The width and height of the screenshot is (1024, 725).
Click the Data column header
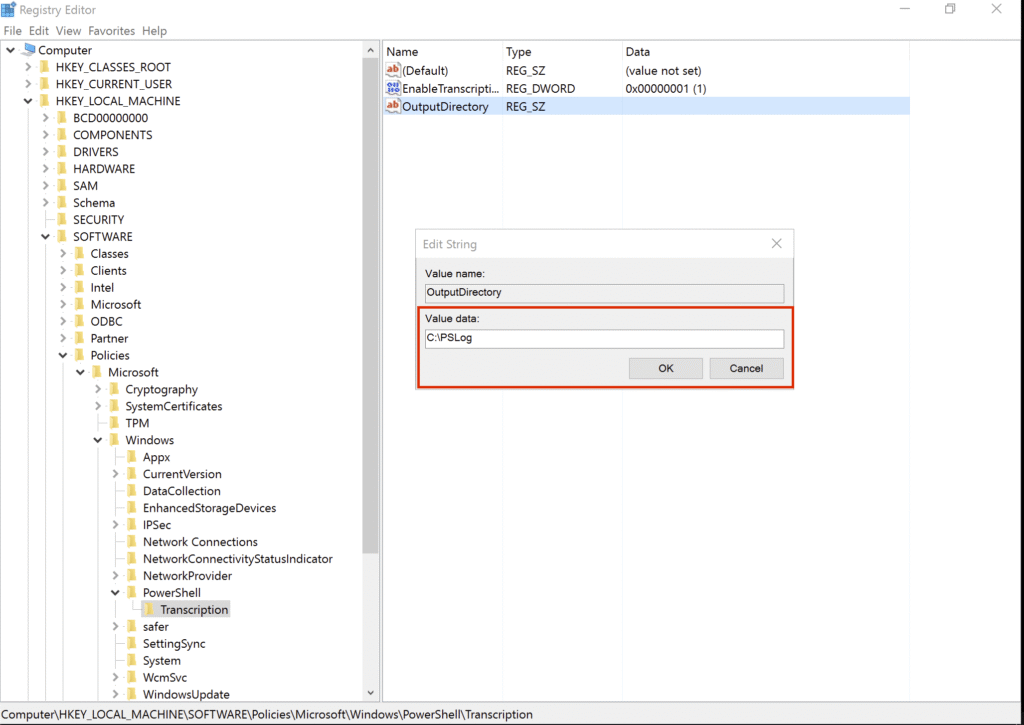(637, 51)
